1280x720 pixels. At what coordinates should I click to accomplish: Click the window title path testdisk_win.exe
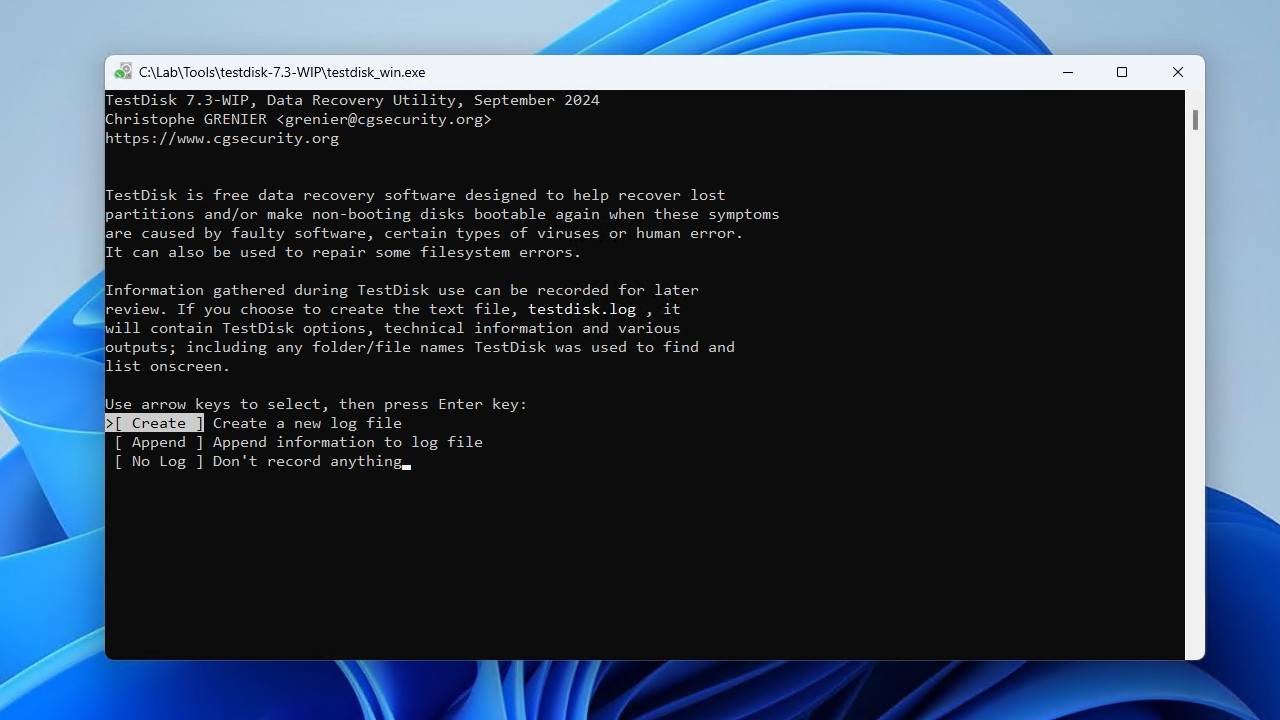(x=282, y=72)
